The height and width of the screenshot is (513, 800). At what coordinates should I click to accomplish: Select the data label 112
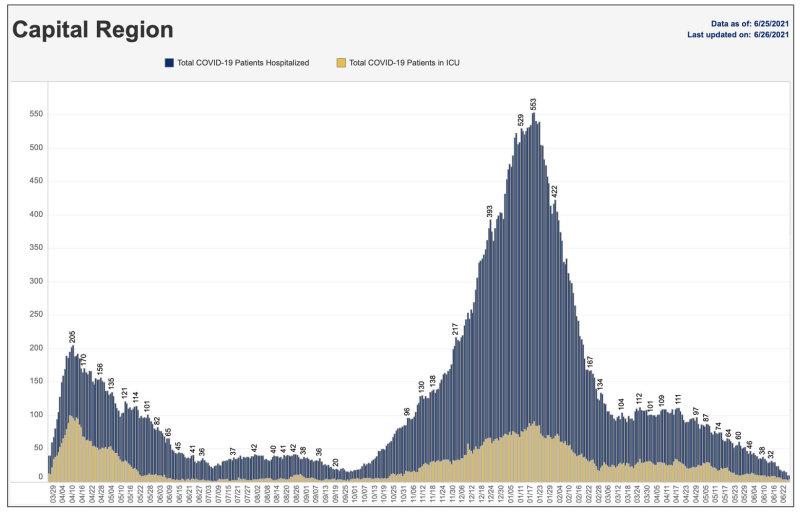click(x=639, y=399)
